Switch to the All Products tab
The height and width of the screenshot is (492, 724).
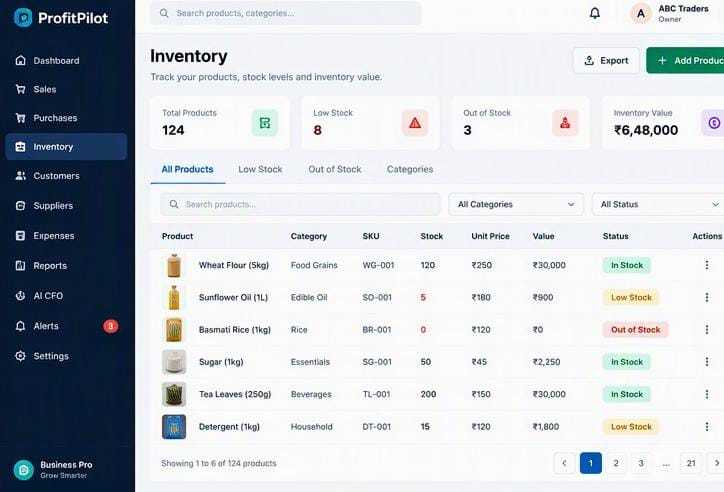click(x=187, y=169)
